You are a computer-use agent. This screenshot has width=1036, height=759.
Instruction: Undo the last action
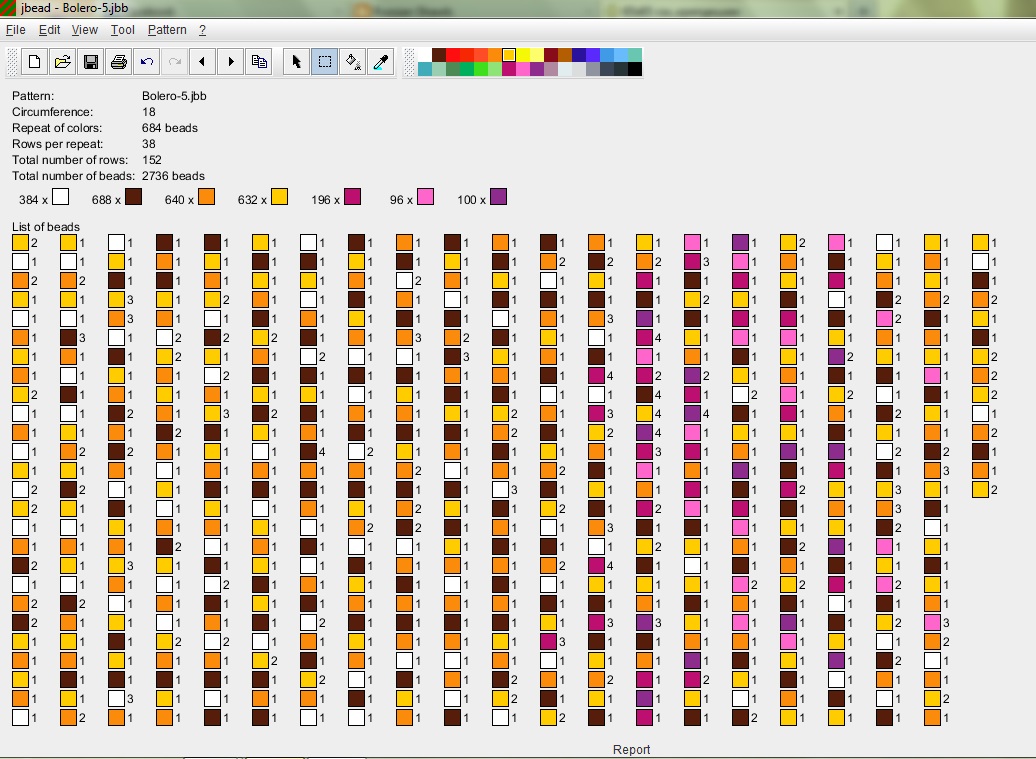tap(147, 62)
